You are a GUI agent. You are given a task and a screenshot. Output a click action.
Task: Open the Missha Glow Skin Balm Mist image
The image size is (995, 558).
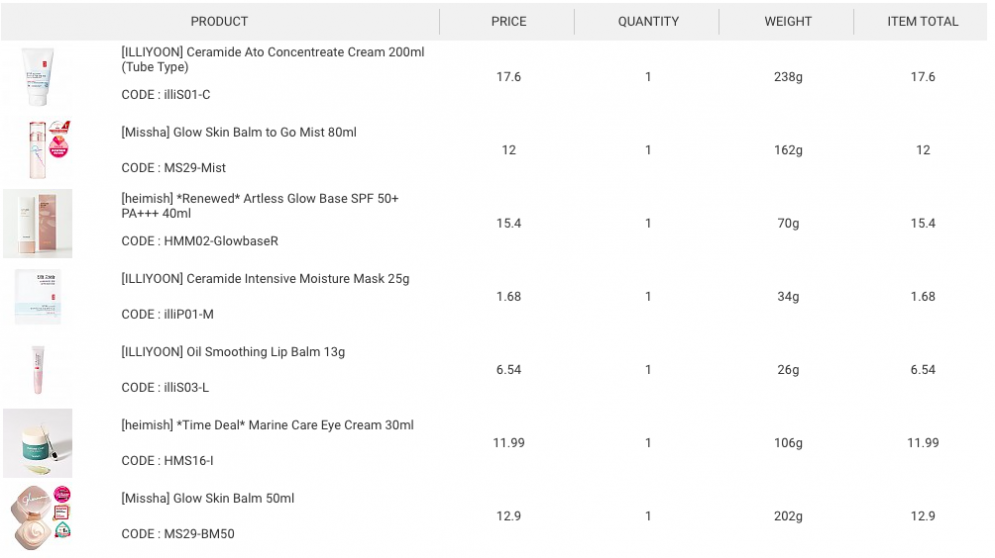(38, 150)
